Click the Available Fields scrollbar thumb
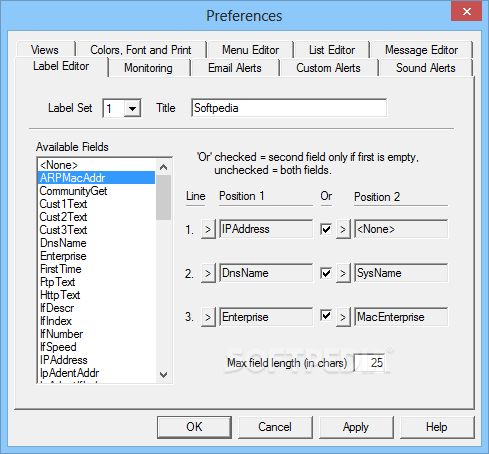Screen dimensions: 489x454 point(163,197)
